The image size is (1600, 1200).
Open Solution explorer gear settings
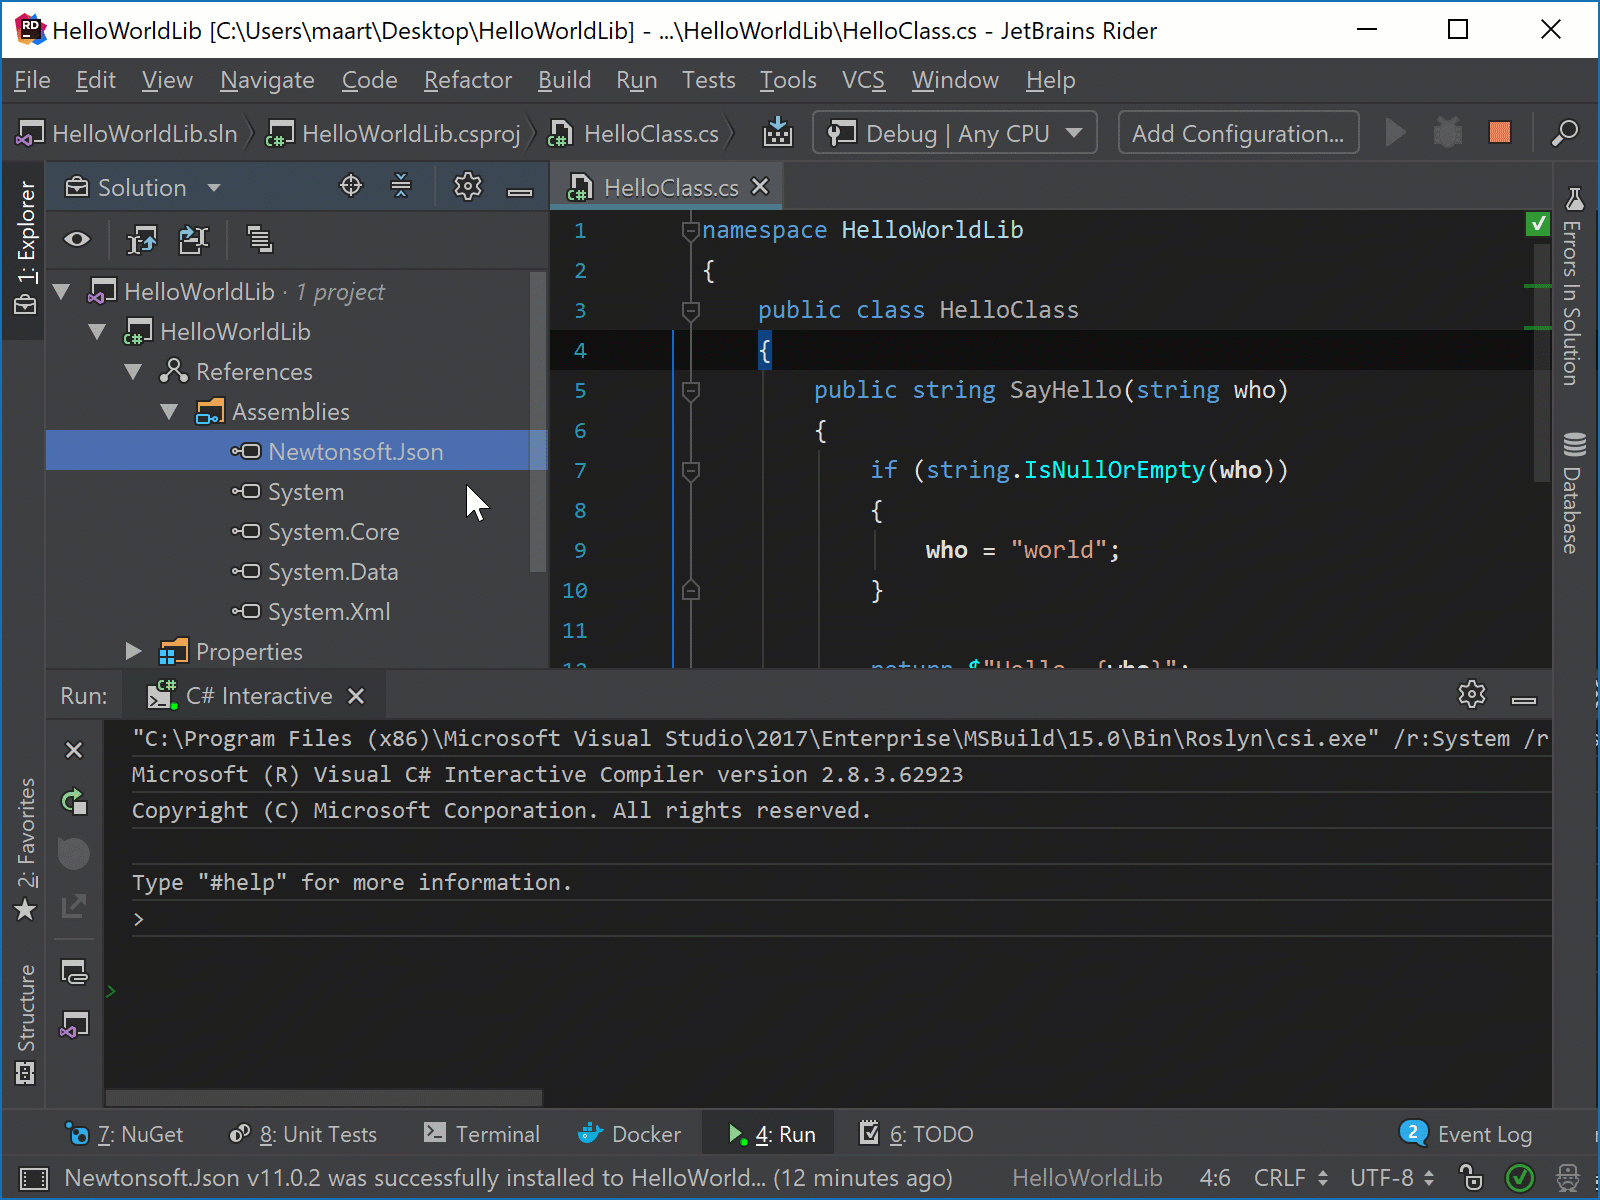point(467,187)
